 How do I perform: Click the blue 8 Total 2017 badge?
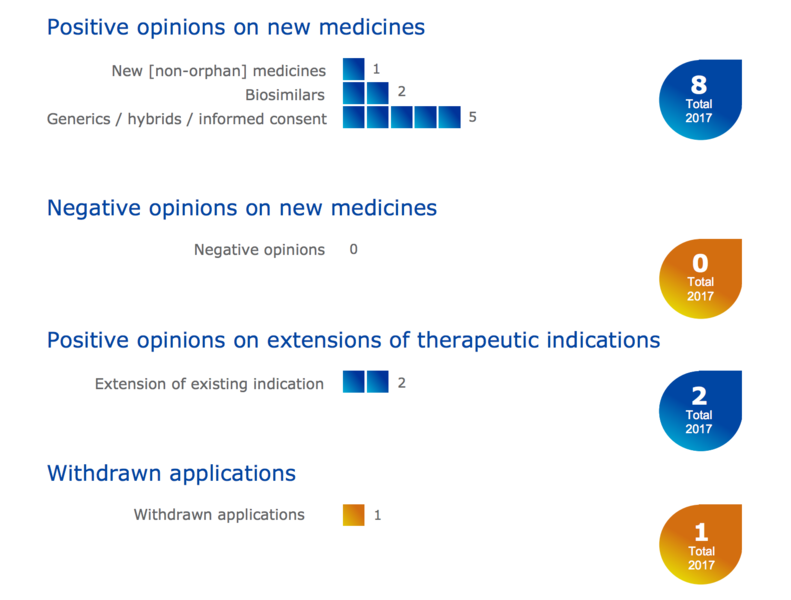click(700, 99)
